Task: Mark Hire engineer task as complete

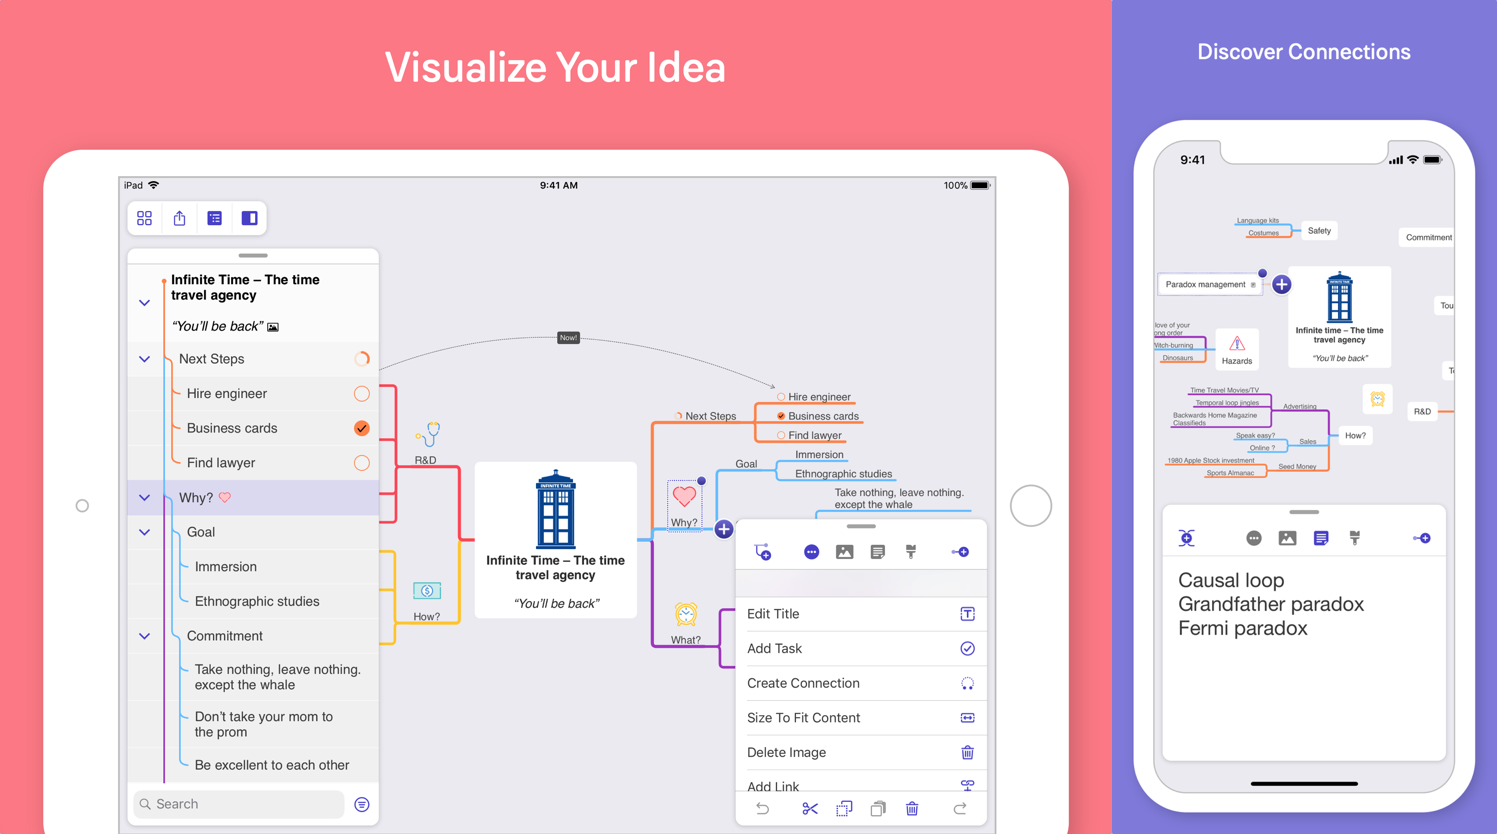Action: 361,393
